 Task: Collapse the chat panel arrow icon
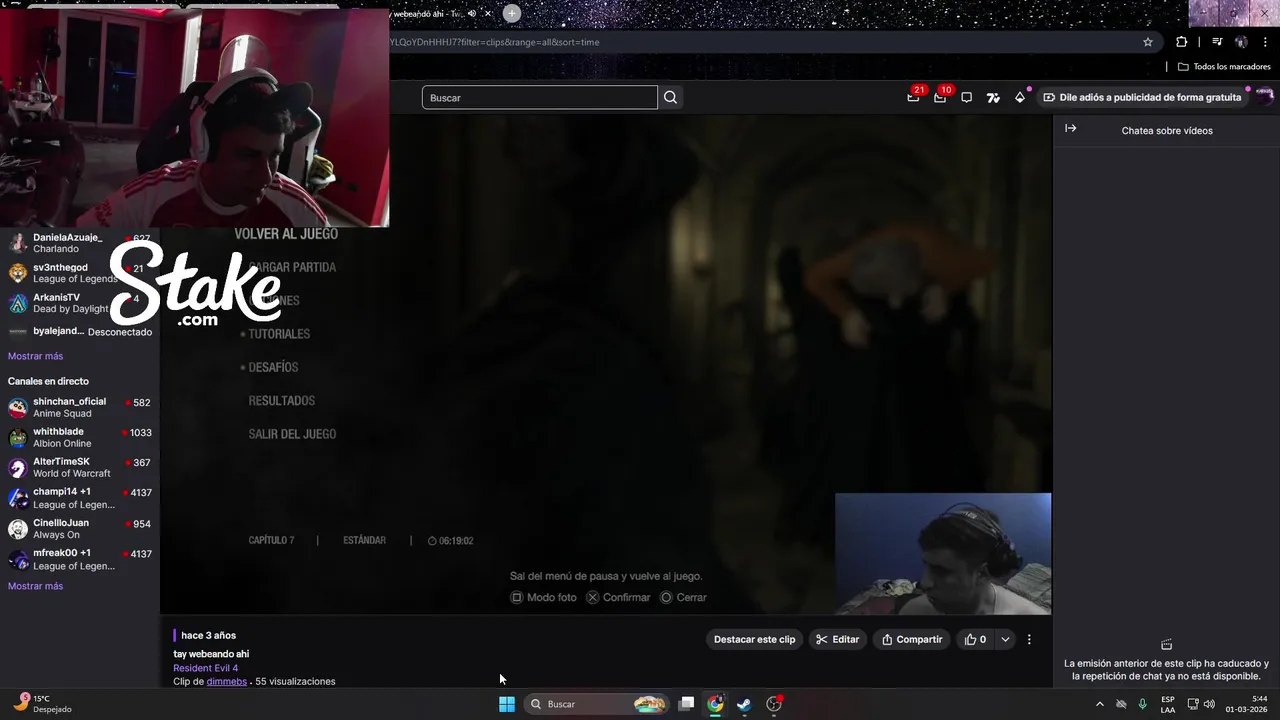(1070, 128)
